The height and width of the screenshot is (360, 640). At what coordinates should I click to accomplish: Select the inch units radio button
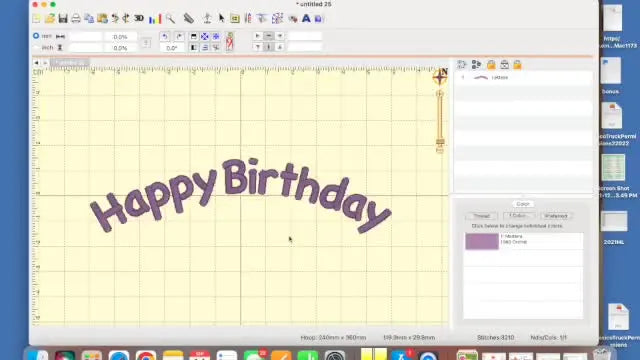36,47
